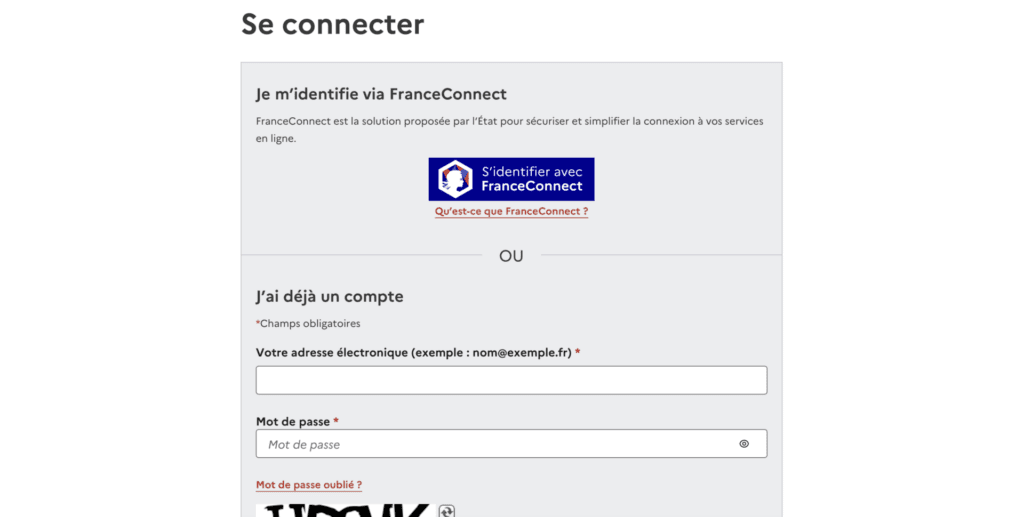Click the FranceConnect description paragraph
The height and width of the screenshot is (517, 1024).
point(509,129)
